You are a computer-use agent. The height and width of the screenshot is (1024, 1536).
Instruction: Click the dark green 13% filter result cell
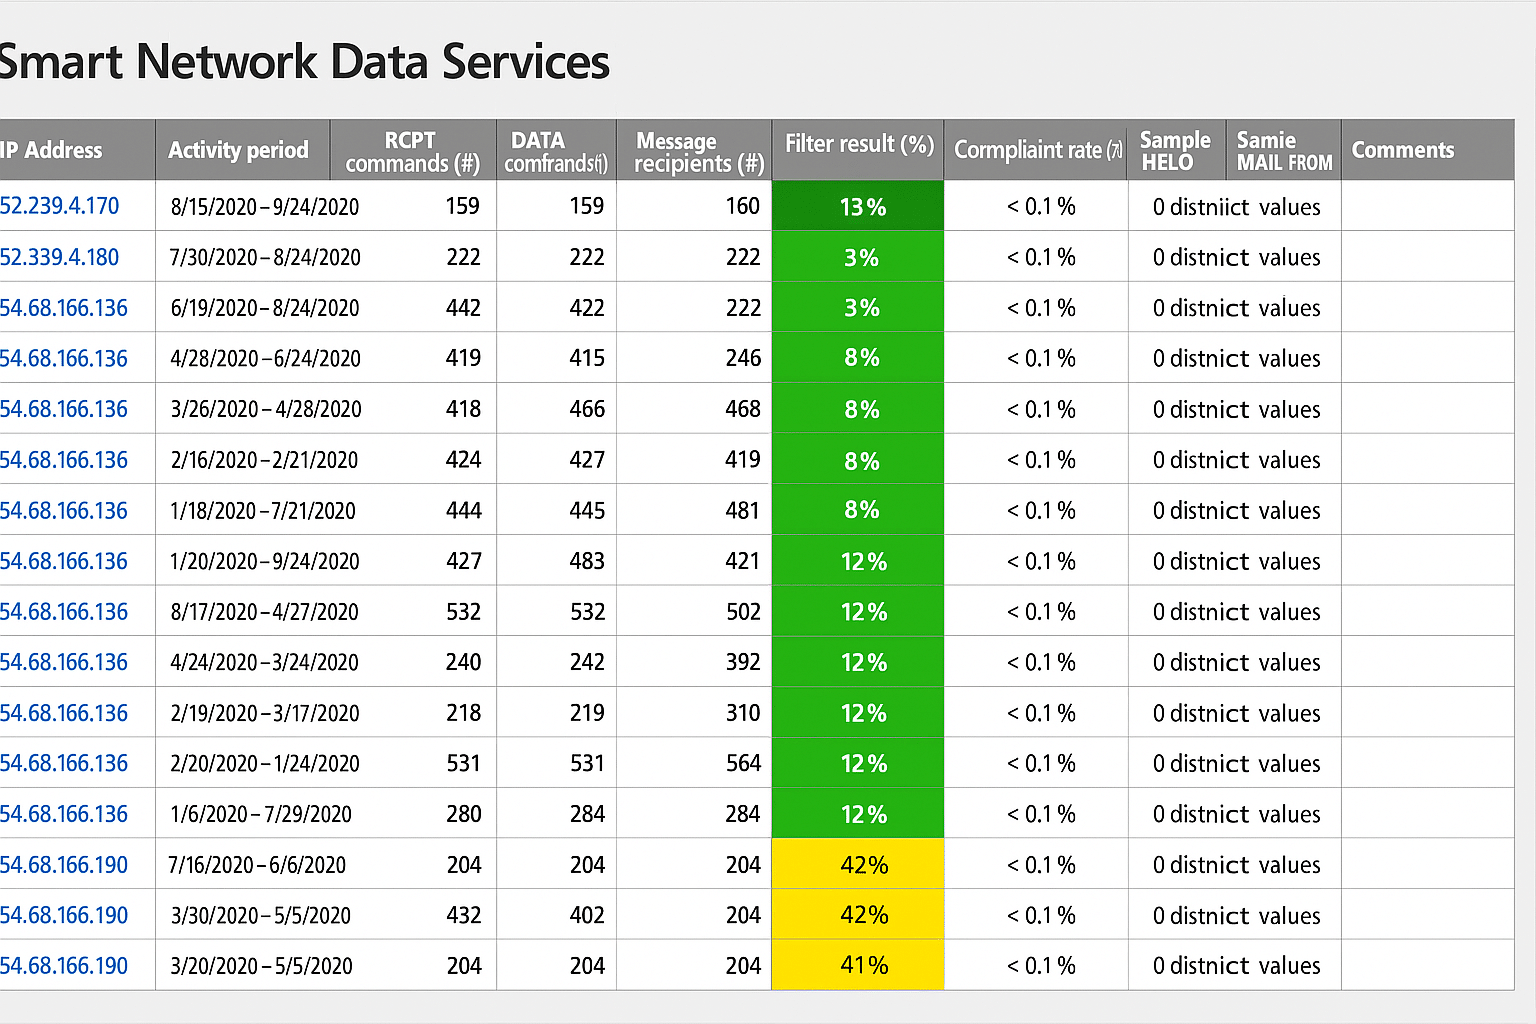pos(858,207)
